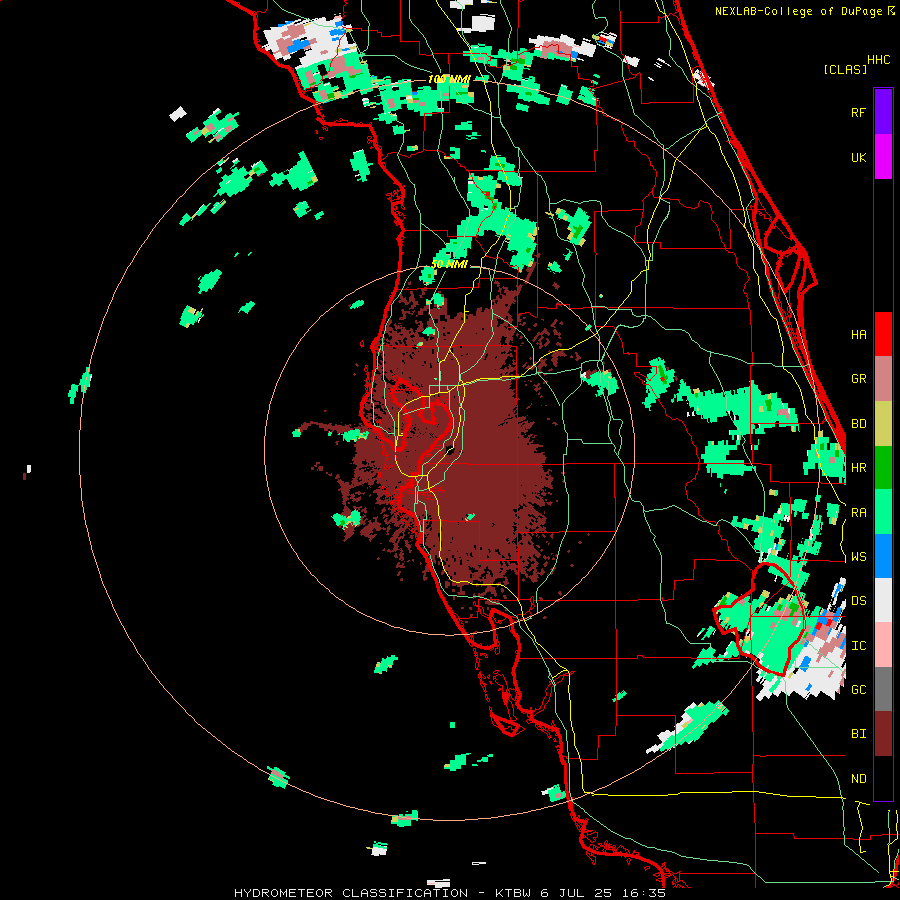Click the brown BI legend swatch
The width and height of the screenshot is (900, 900).
pyautogui.click(x=883, y=734)
